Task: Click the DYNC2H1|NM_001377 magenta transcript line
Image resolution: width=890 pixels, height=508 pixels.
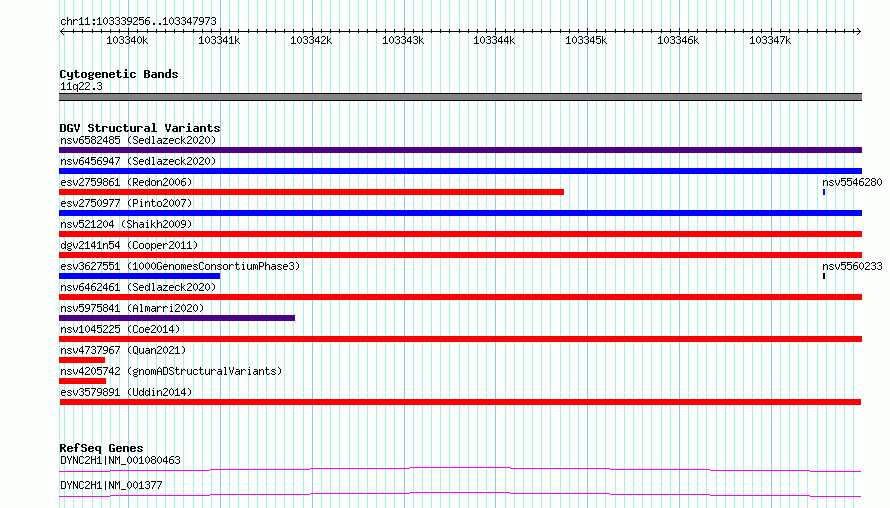Action: 460,494
